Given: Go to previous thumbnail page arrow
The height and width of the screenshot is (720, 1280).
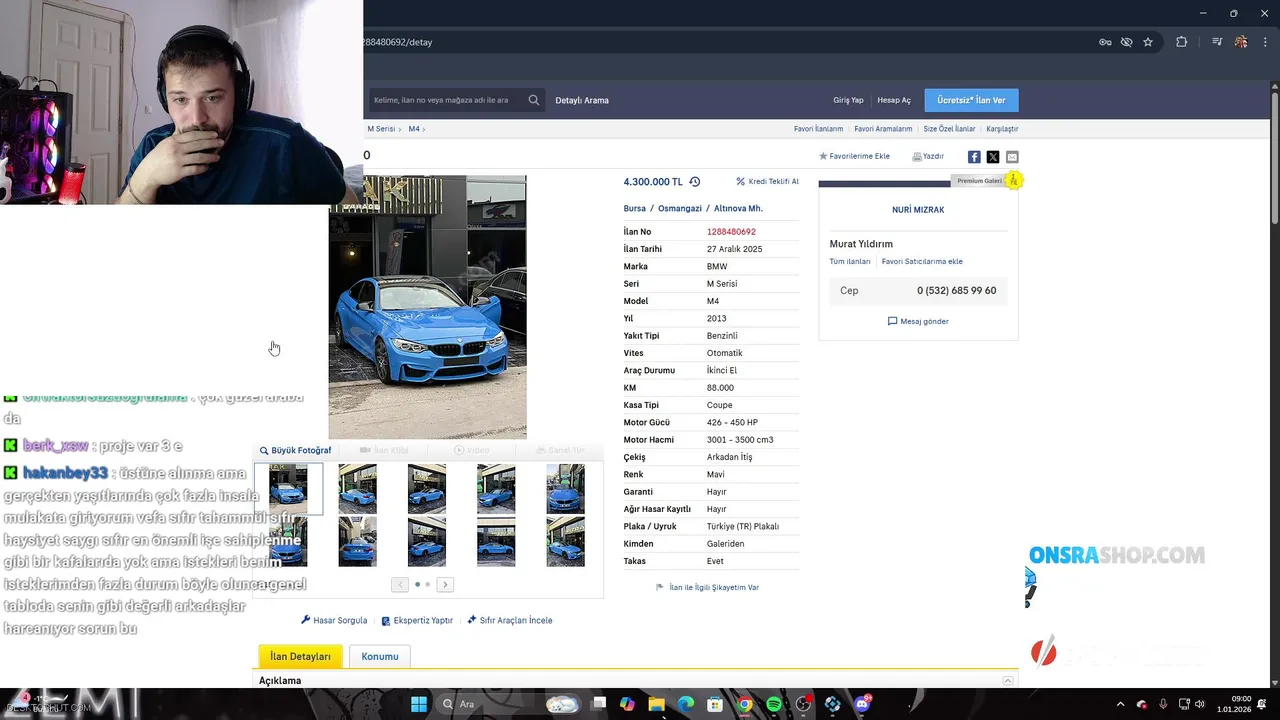Looking at the screenshot, I should coord(400,585).
